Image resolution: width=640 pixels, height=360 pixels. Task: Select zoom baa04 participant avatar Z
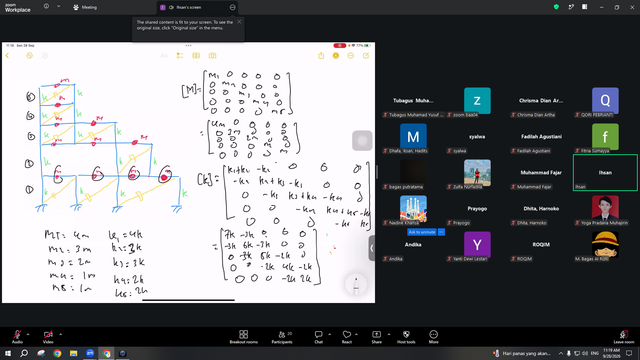tap(477, 100)
